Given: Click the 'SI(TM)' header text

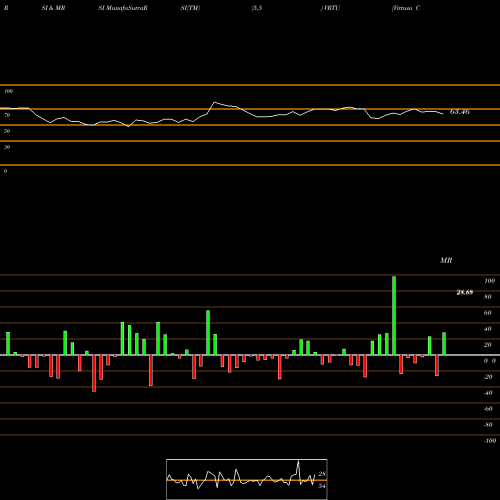Looking at the screenshot, I should 190,8.
